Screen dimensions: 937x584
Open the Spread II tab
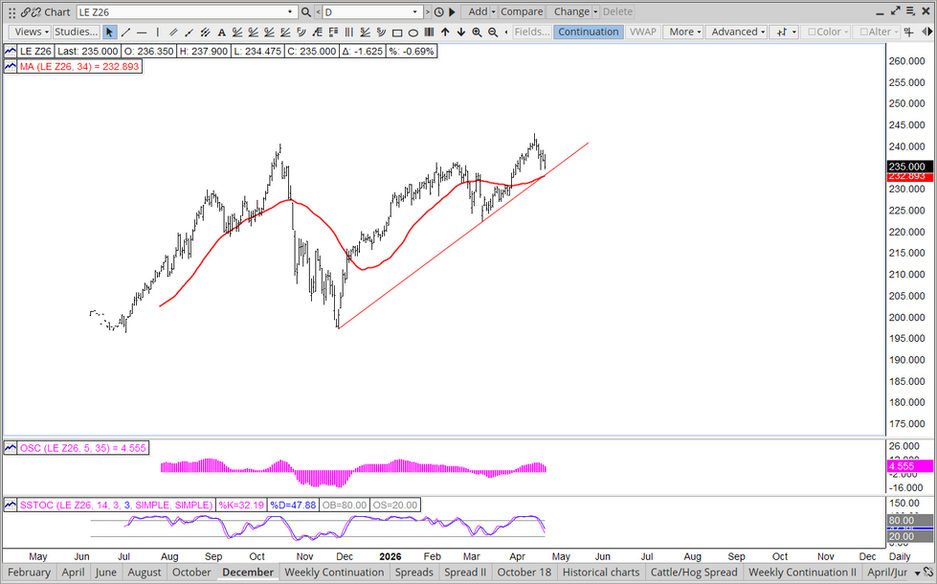[466, 572]
